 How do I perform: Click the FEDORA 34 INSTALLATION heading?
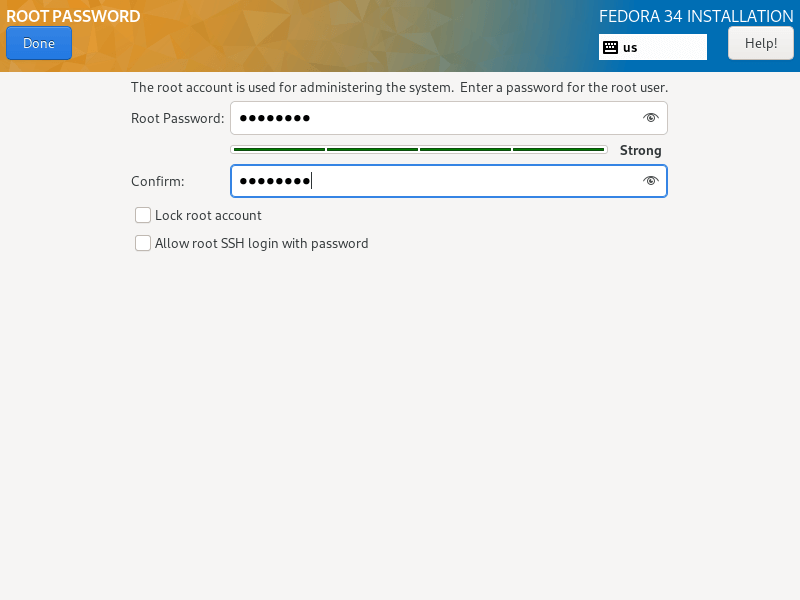696,16
